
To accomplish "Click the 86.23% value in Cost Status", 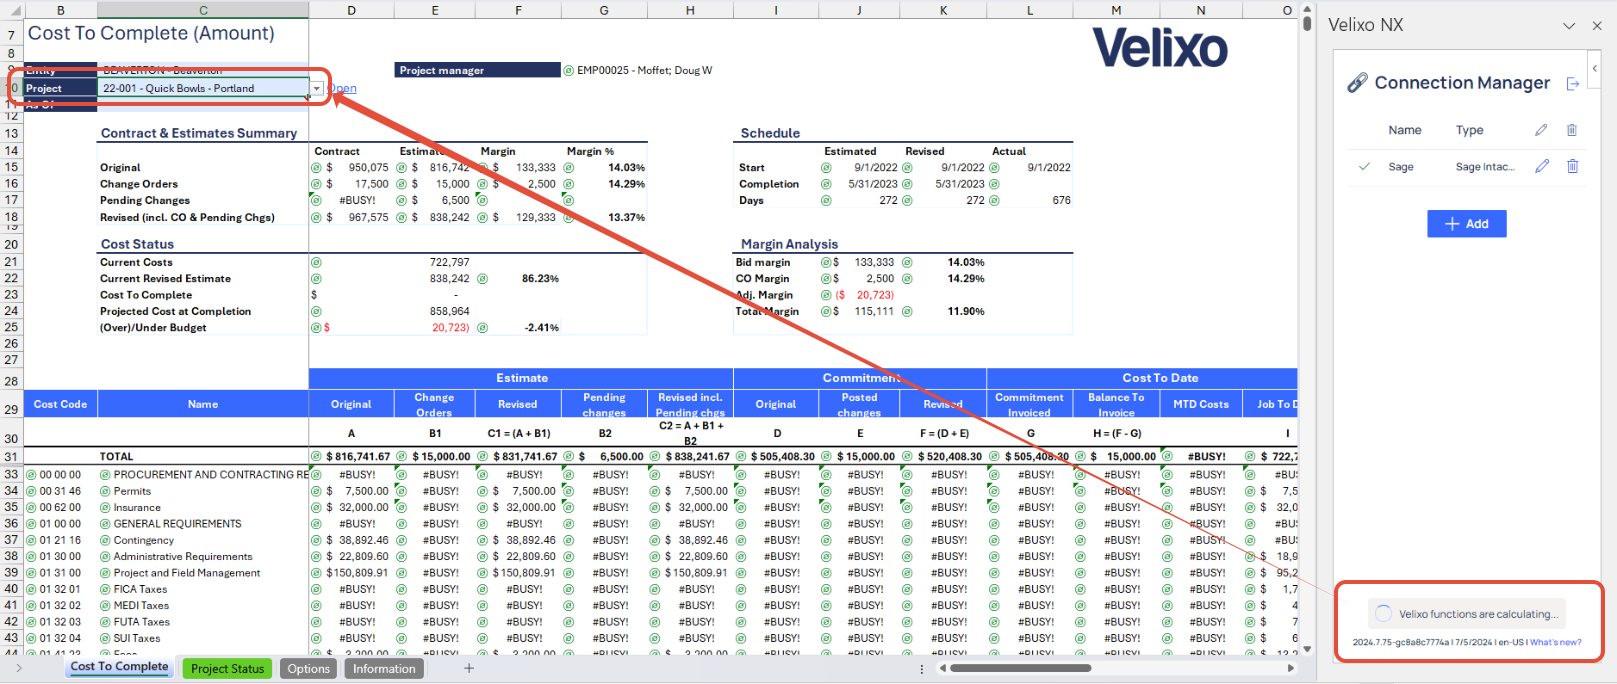I will tap(540, 279).
